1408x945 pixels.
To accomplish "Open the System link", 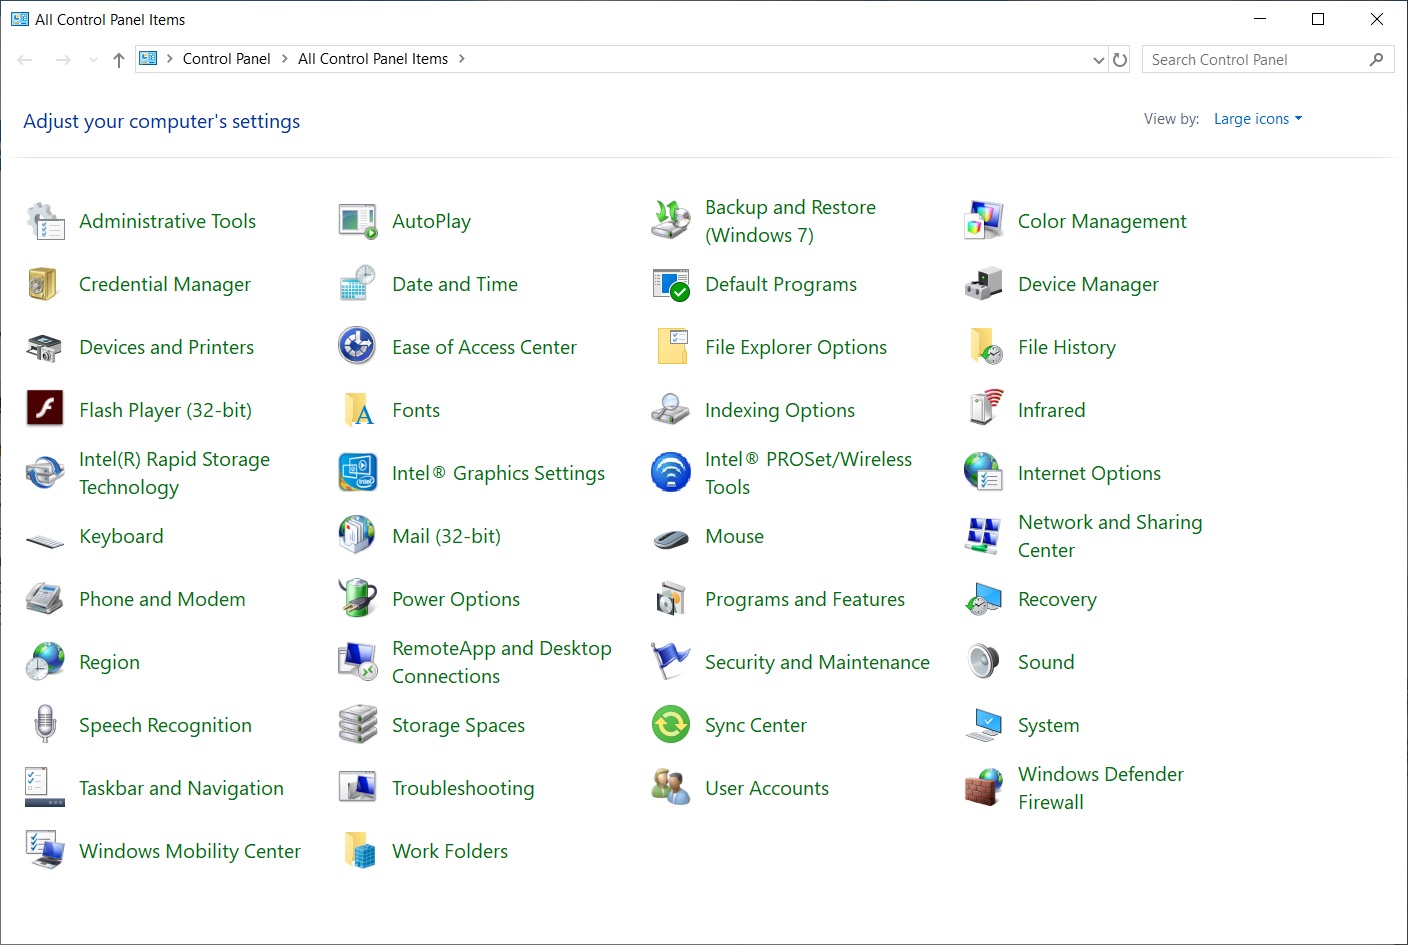I will coord(1048,725).
